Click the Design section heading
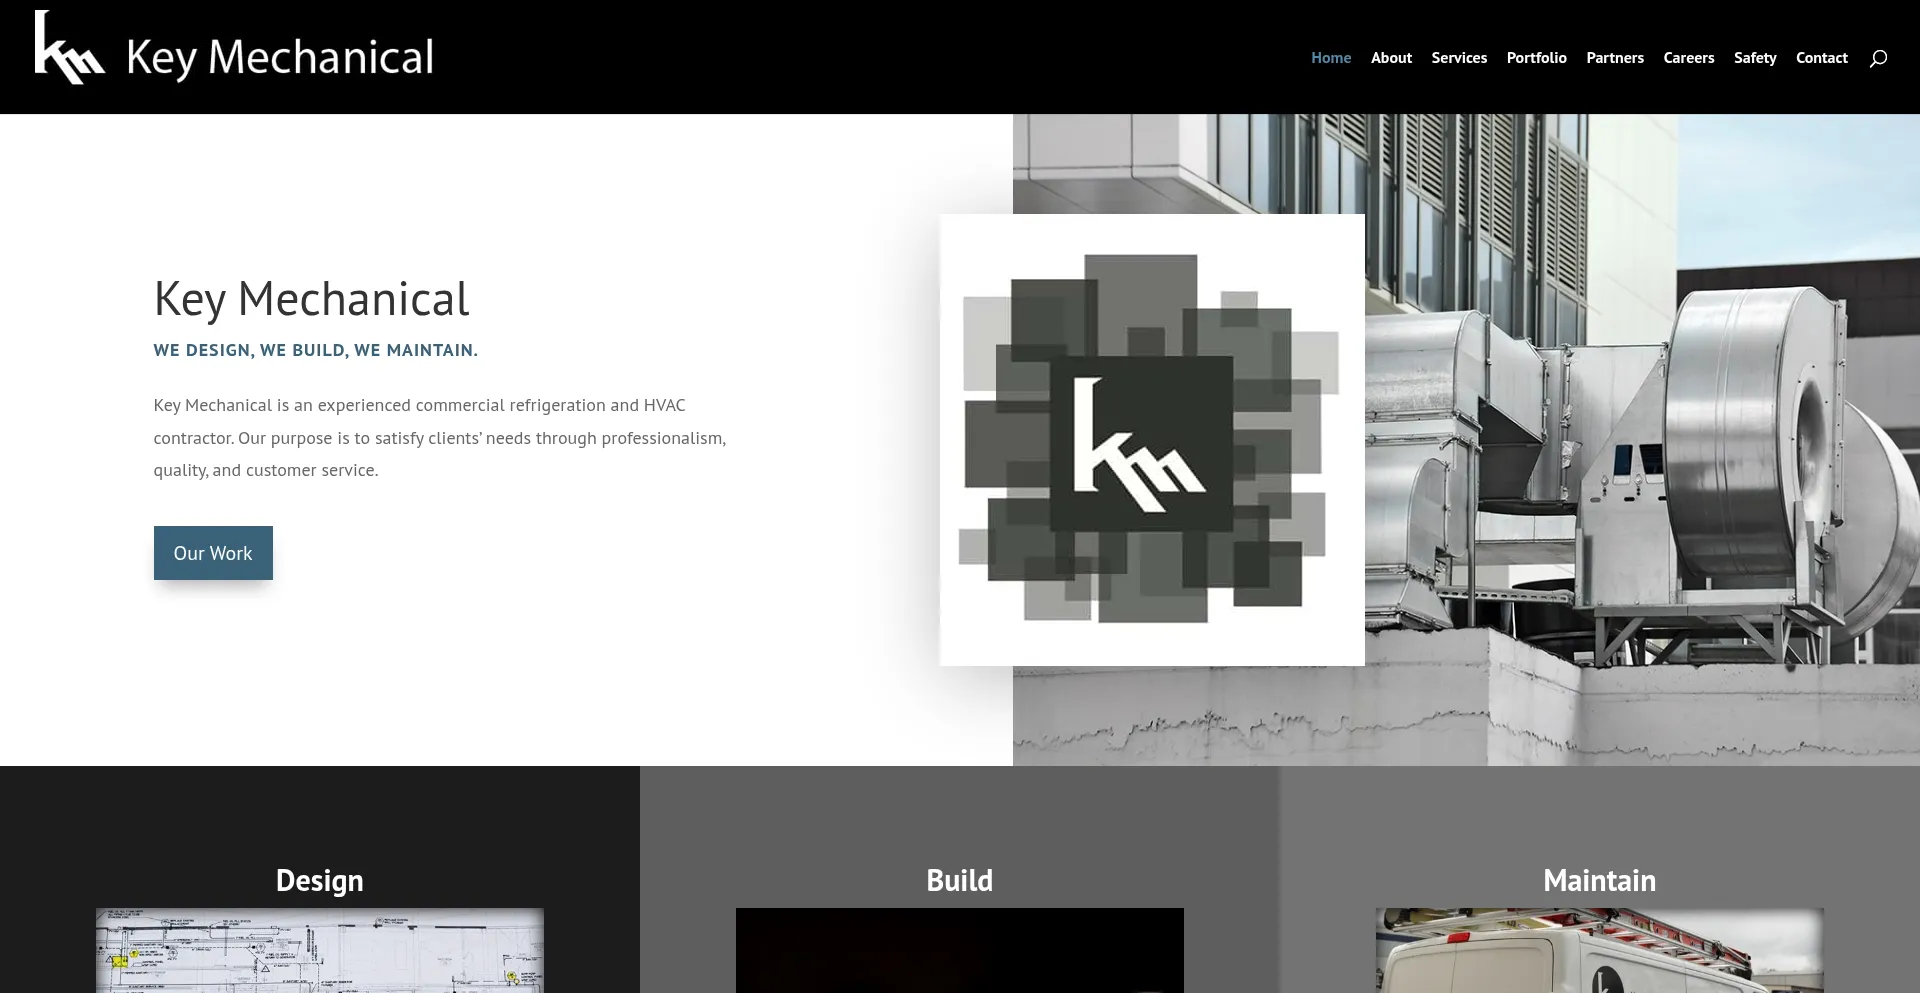This screenshot has width=1920, height=993. (319, 881)
